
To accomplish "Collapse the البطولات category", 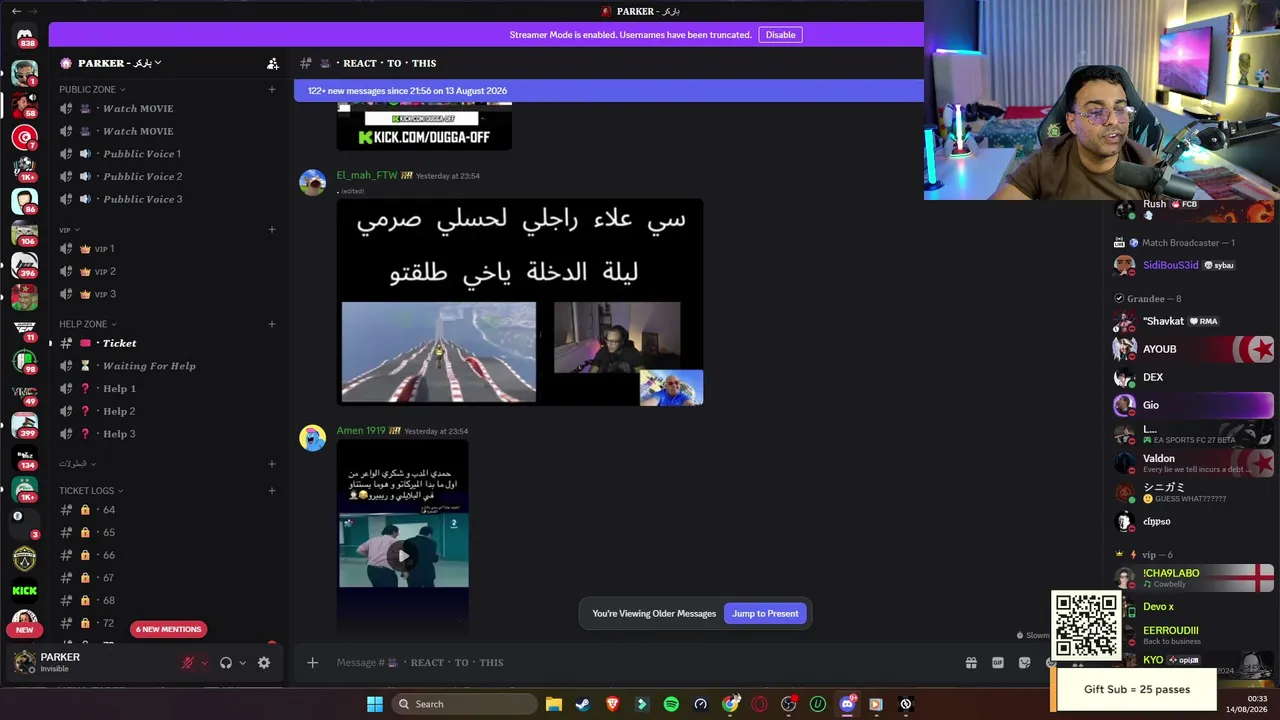I will coord(77,464).
